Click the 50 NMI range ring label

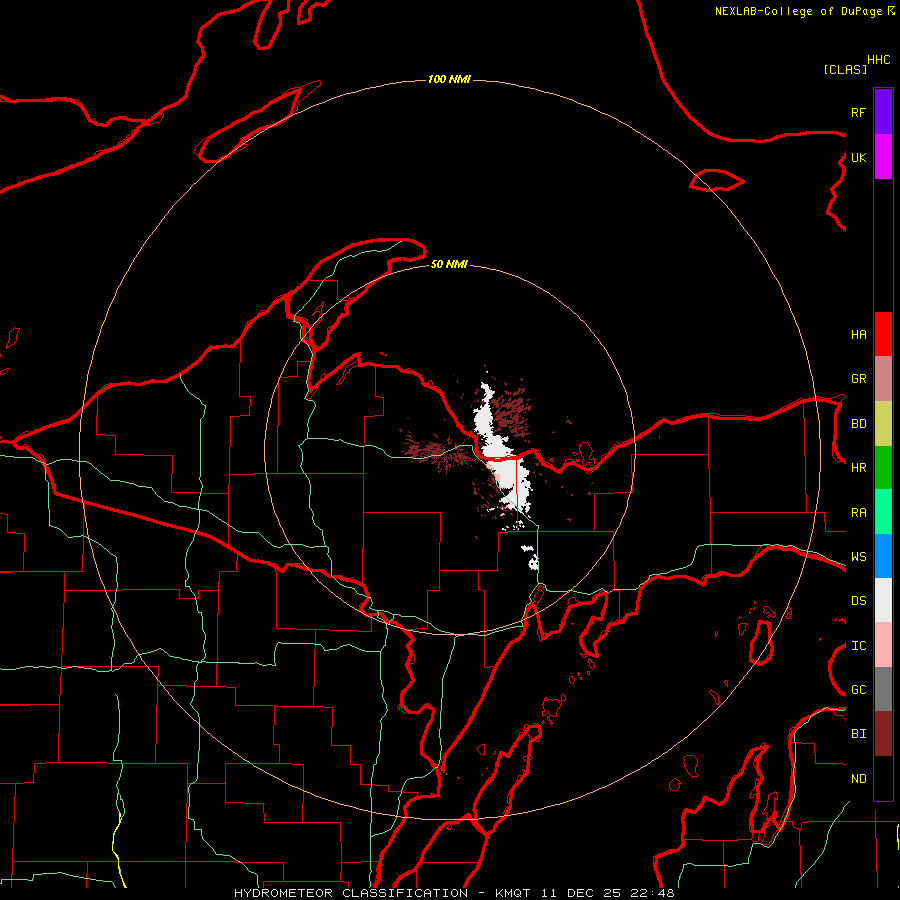click(449, 264)
